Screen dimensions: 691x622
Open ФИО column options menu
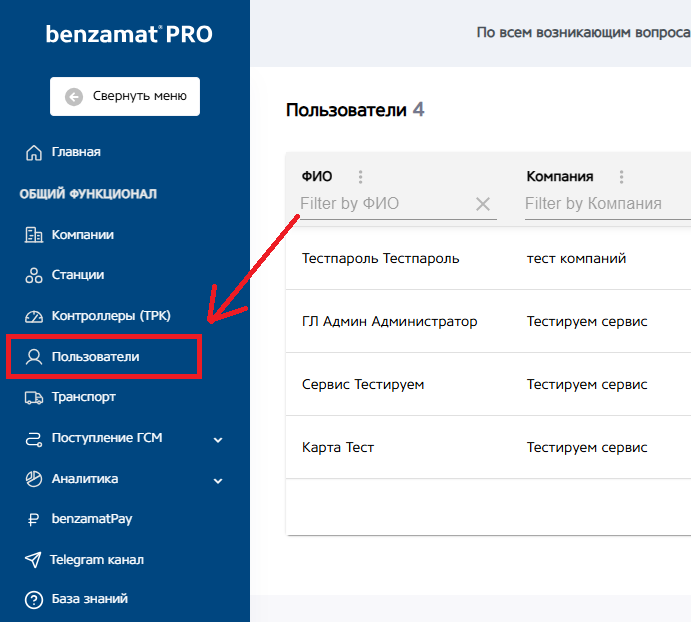coord(361,177)
